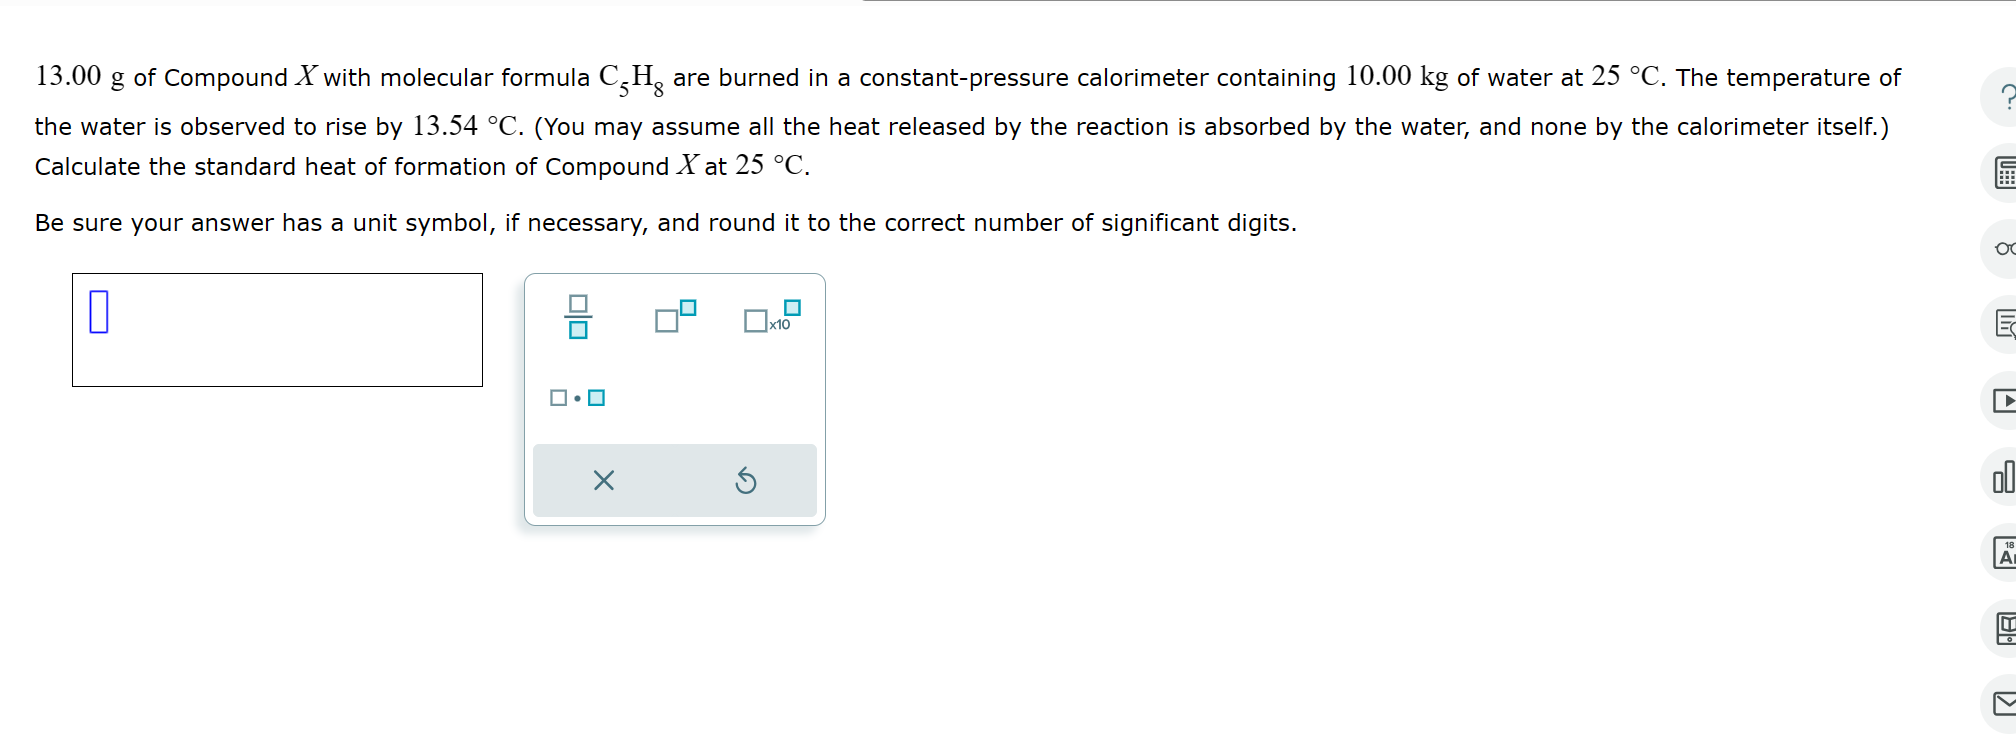The height and width of the screenshot is (746, 2016).
Task: Click inside the answer input box
Action: pyautogui.click(x=277, y=330)
